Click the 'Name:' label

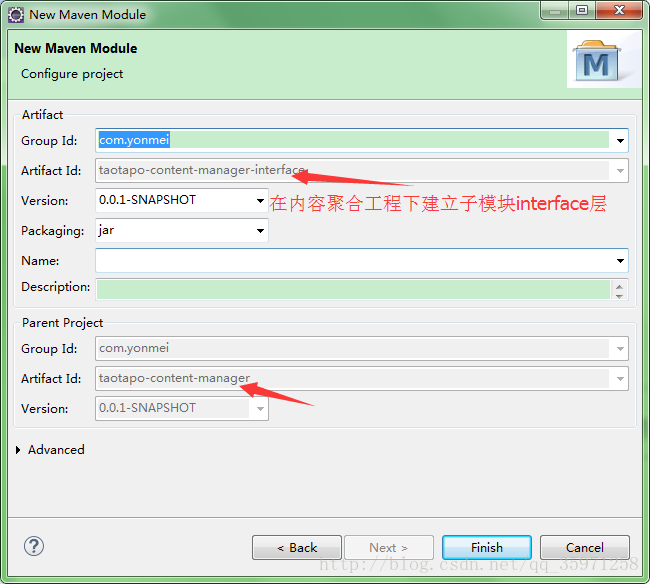(40, 261)
